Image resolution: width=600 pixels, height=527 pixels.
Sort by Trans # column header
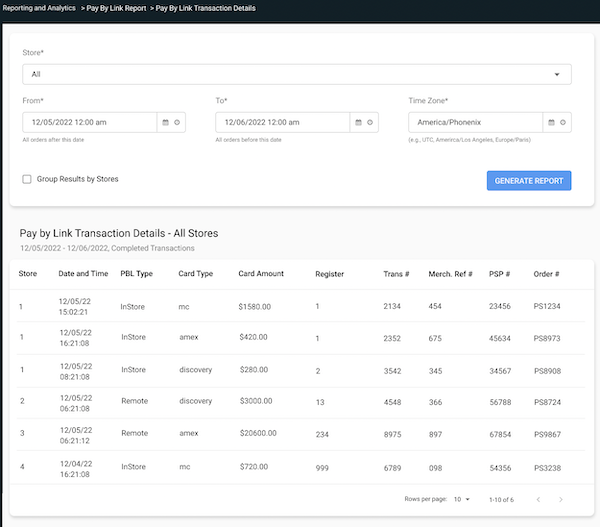(x=396, y=274)
